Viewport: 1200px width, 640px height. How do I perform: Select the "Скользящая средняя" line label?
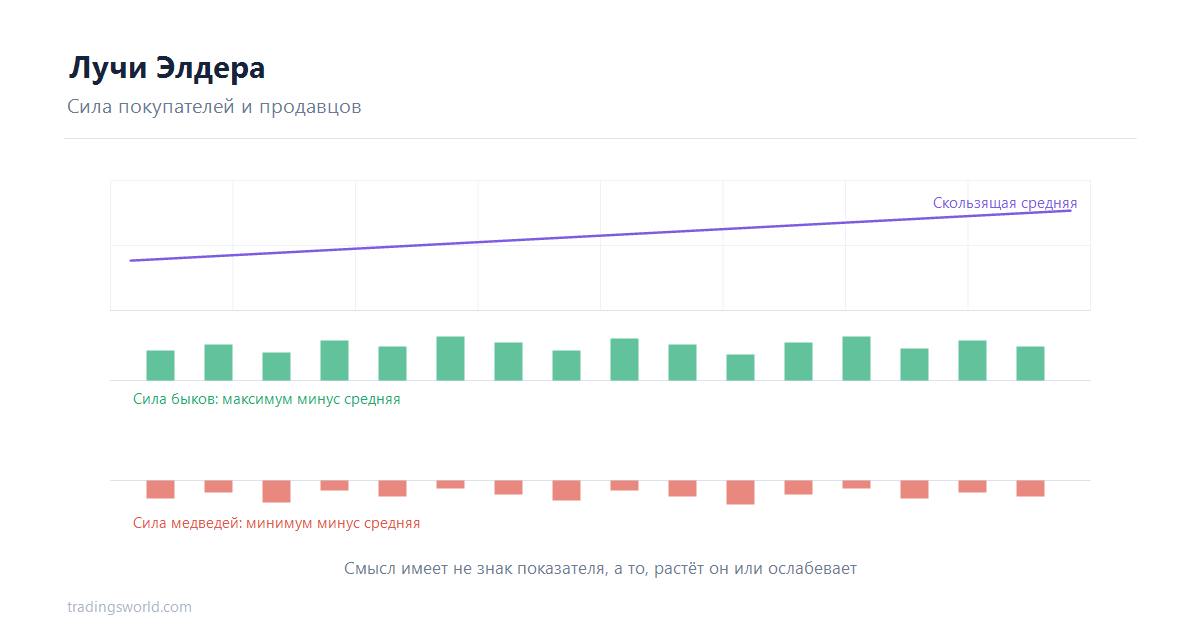[x=1005, y=203]
